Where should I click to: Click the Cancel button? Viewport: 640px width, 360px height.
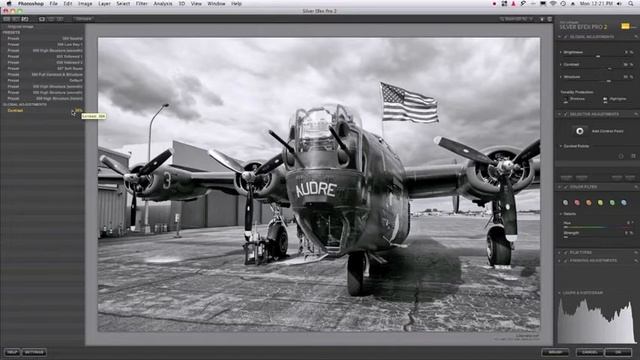pos(589,352)
